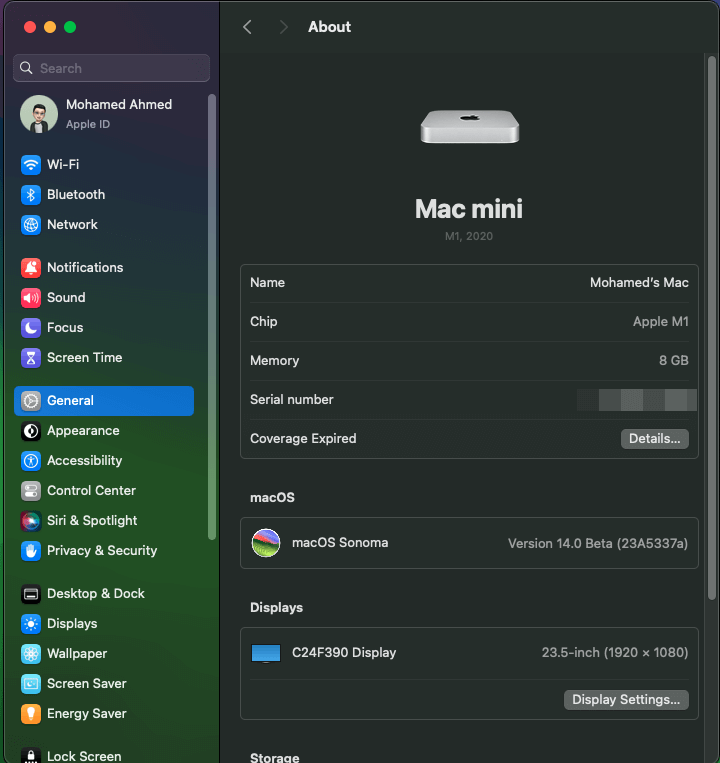The height and width of the screenshot is (763, 720).
Task: Click the Apple ID label
Action: [x=88, y=125]
